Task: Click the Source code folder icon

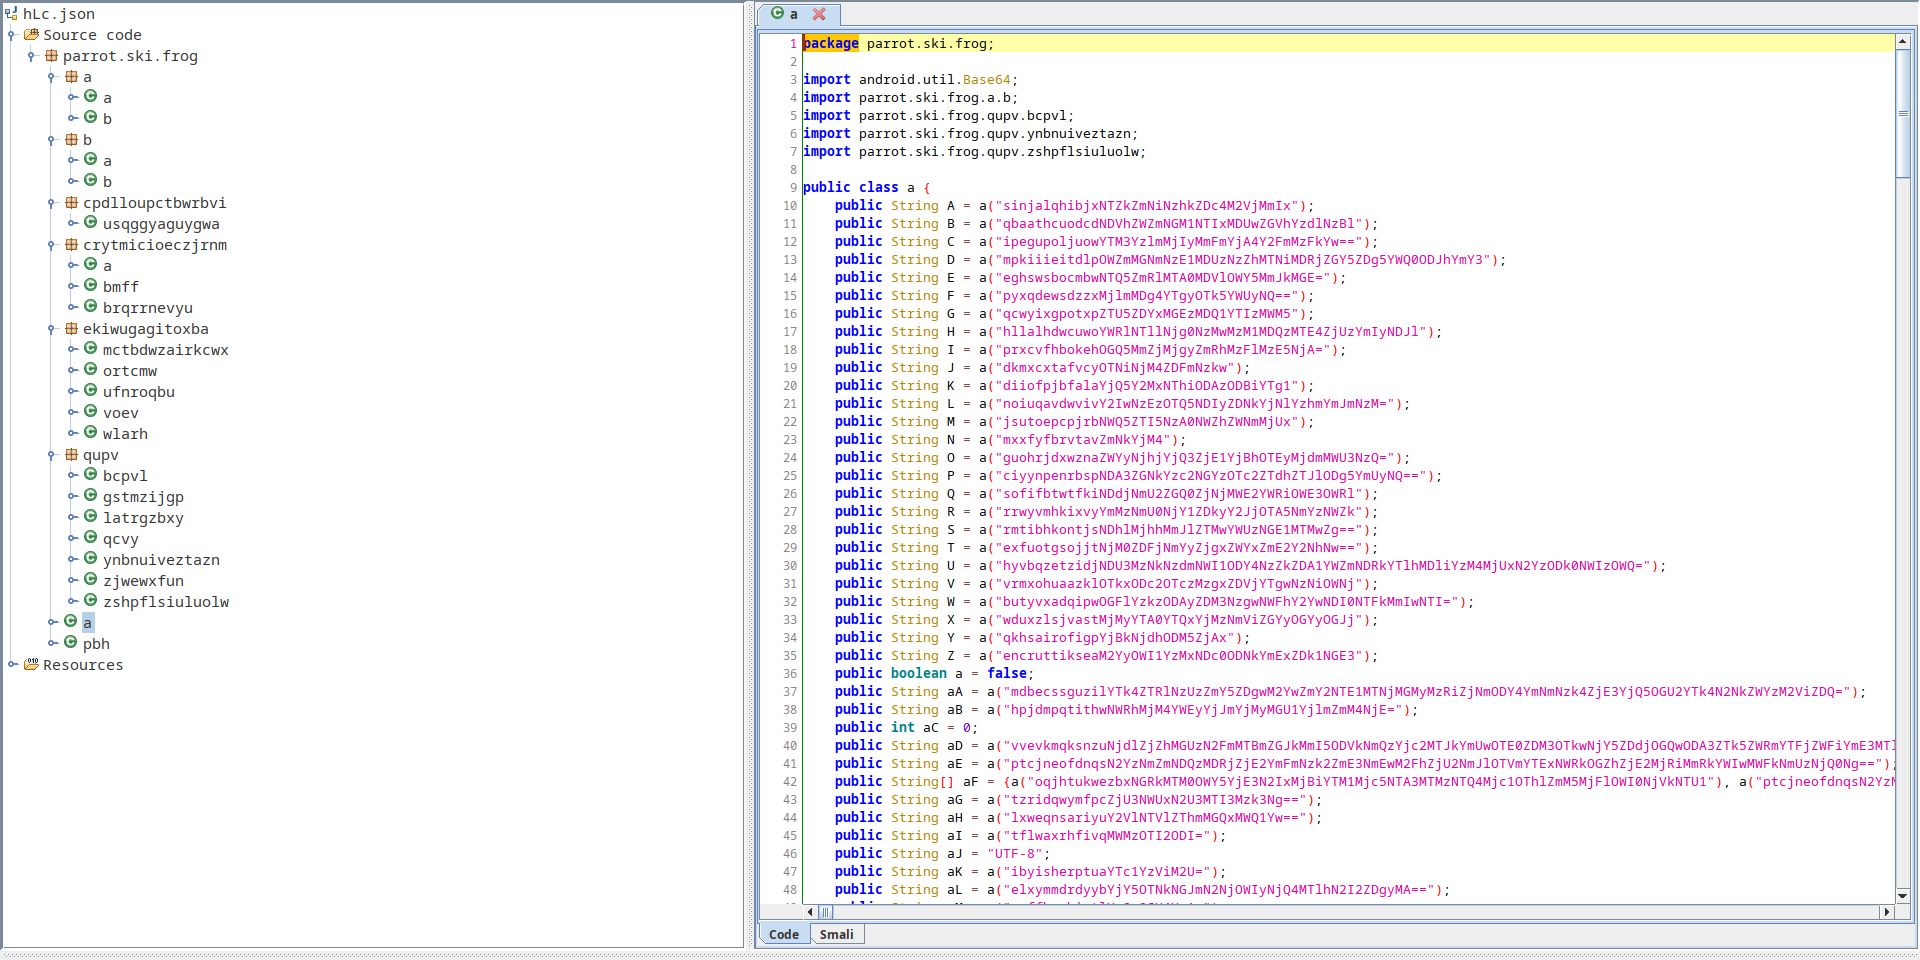Action: (31, 35)
